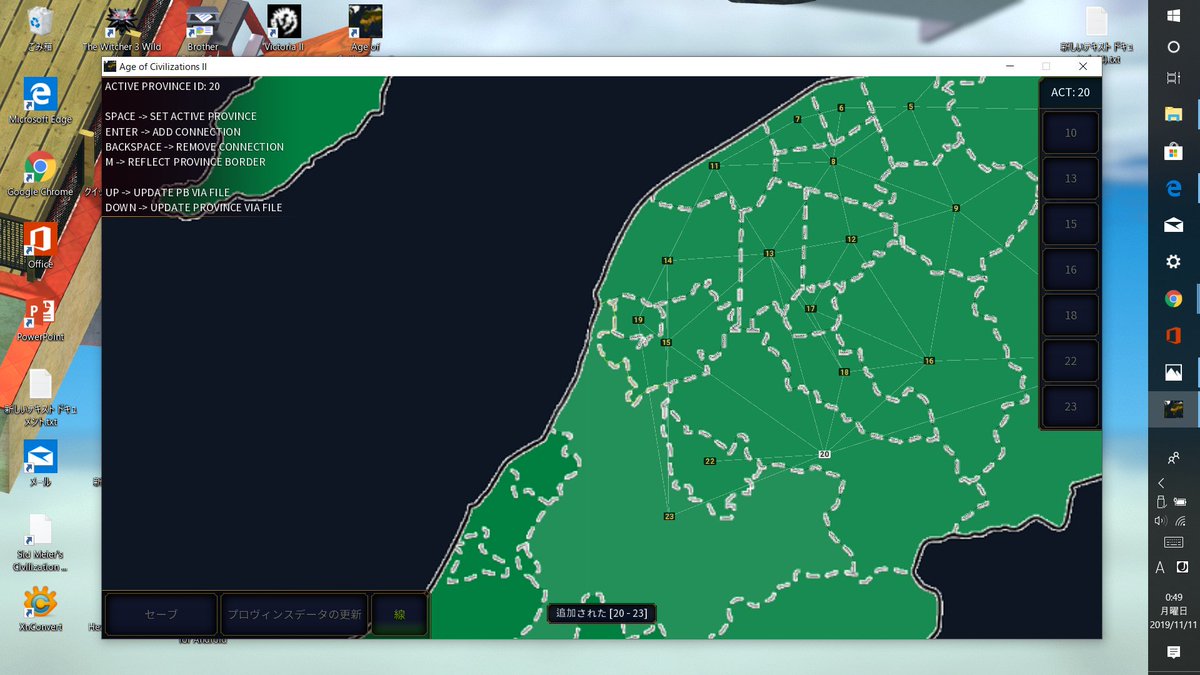Click province marker 11 on map

(x=714, y=166)
